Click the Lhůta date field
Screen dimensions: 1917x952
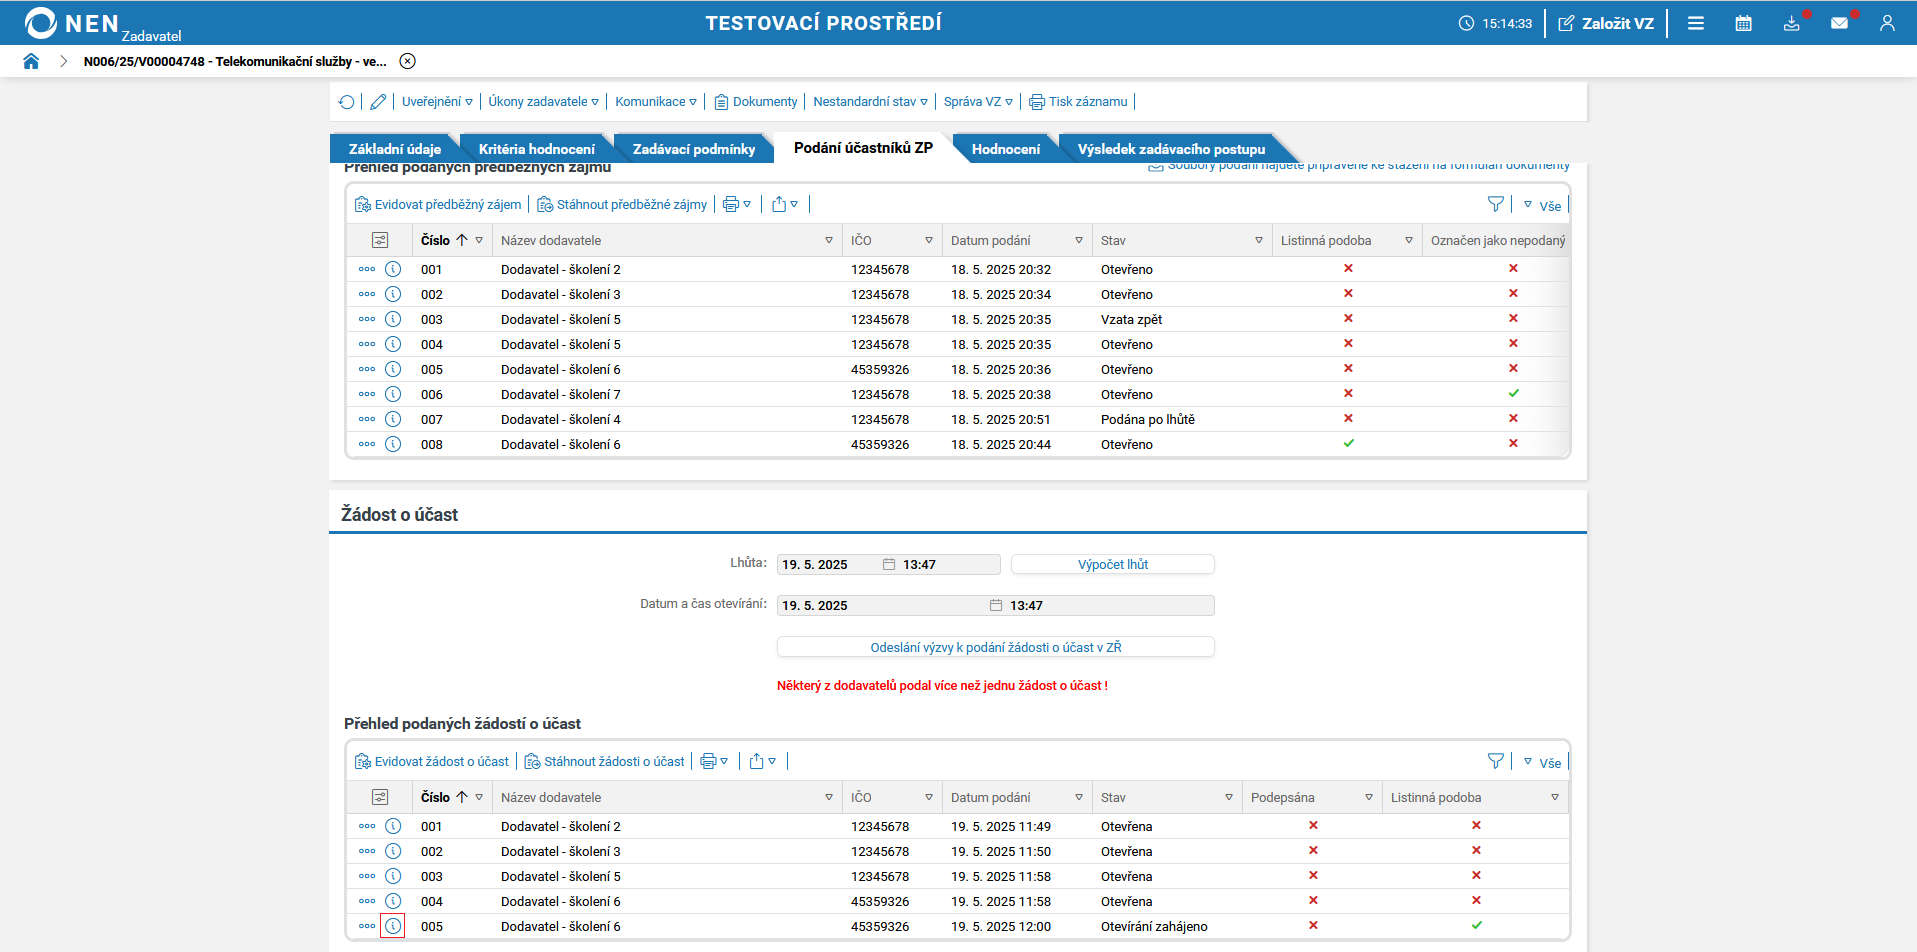coord(828,565)
